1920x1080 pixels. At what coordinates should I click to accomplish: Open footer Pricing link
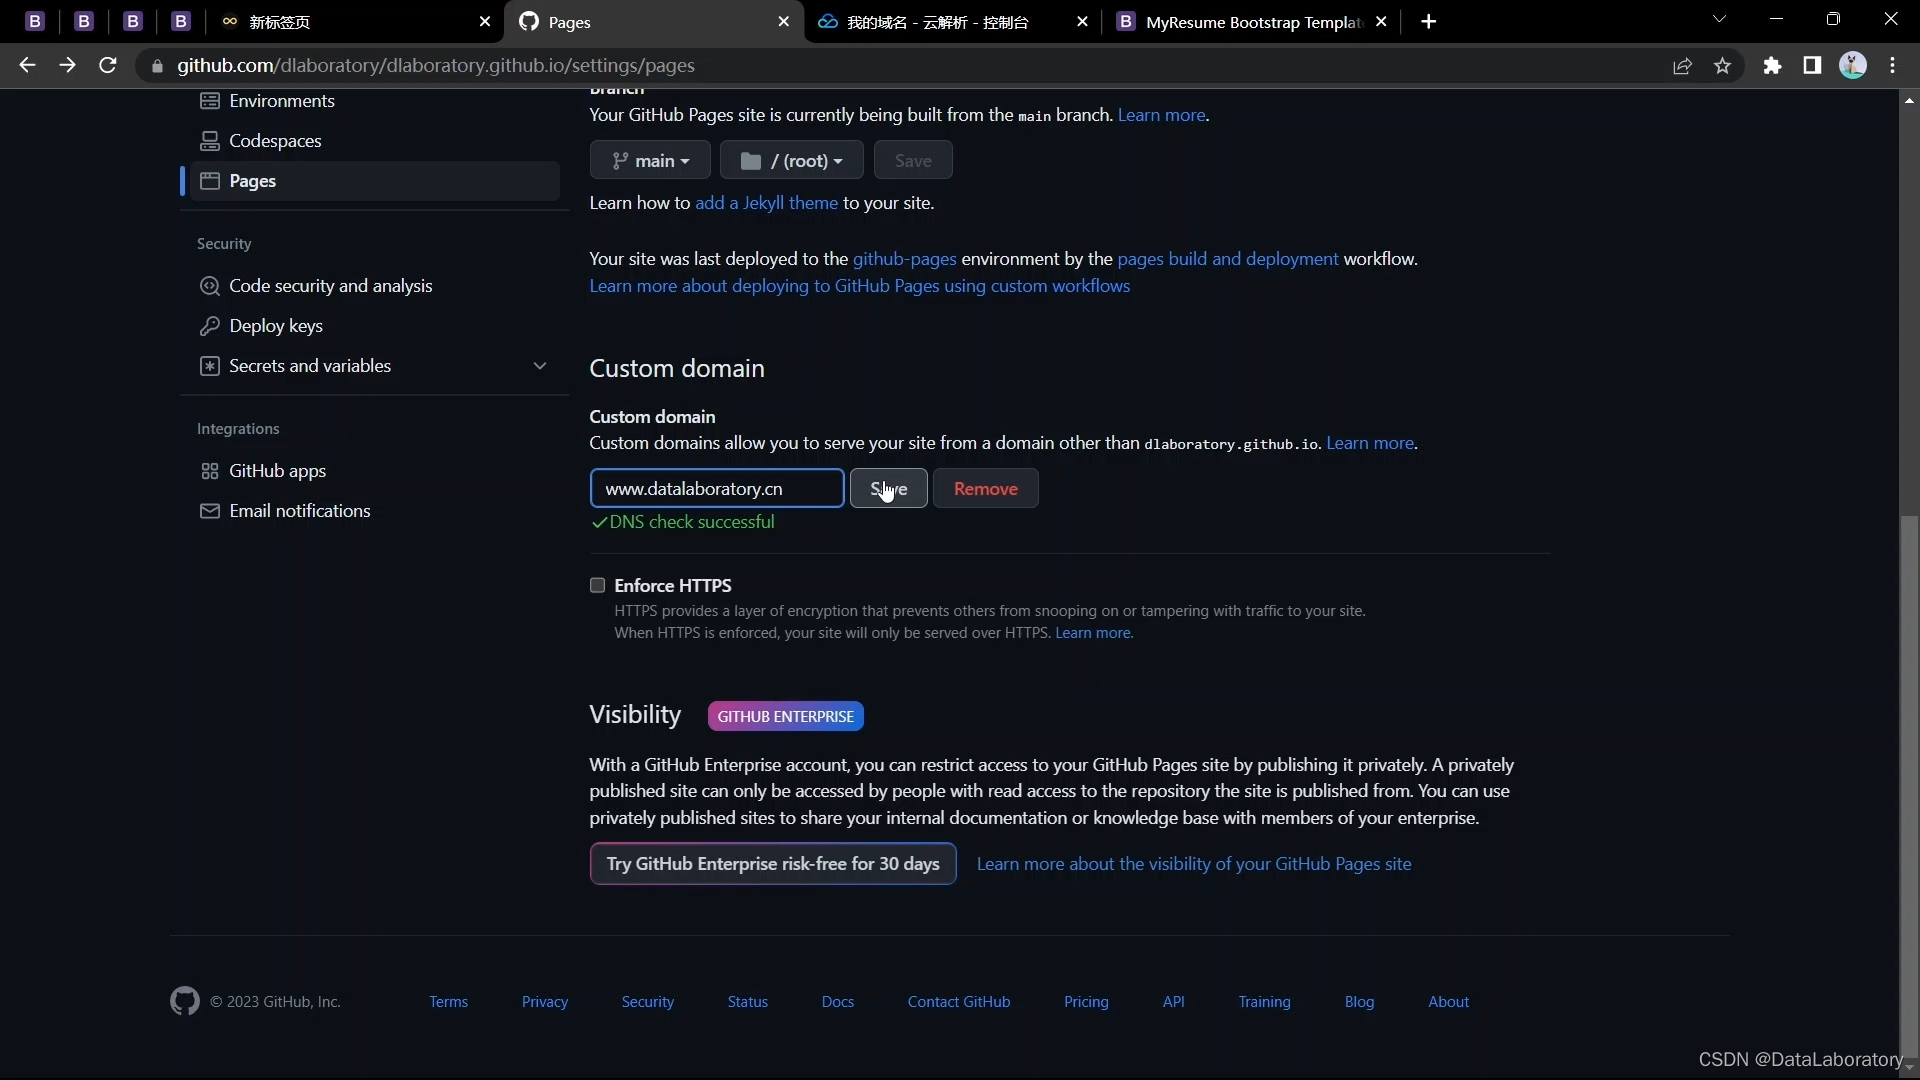pos(1086,1002)
